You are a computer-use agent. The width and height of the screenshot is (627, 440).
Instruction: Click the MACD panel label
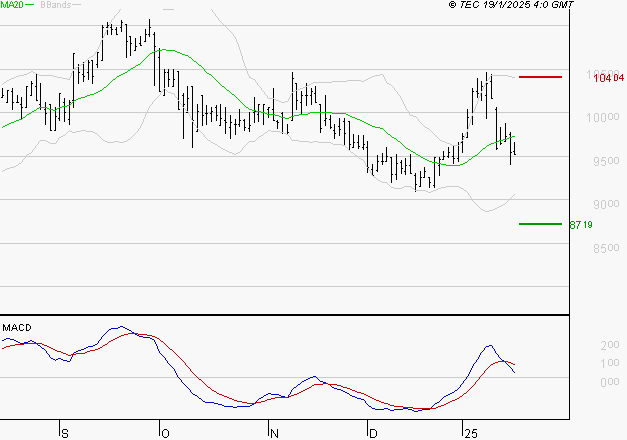[17, 328]
